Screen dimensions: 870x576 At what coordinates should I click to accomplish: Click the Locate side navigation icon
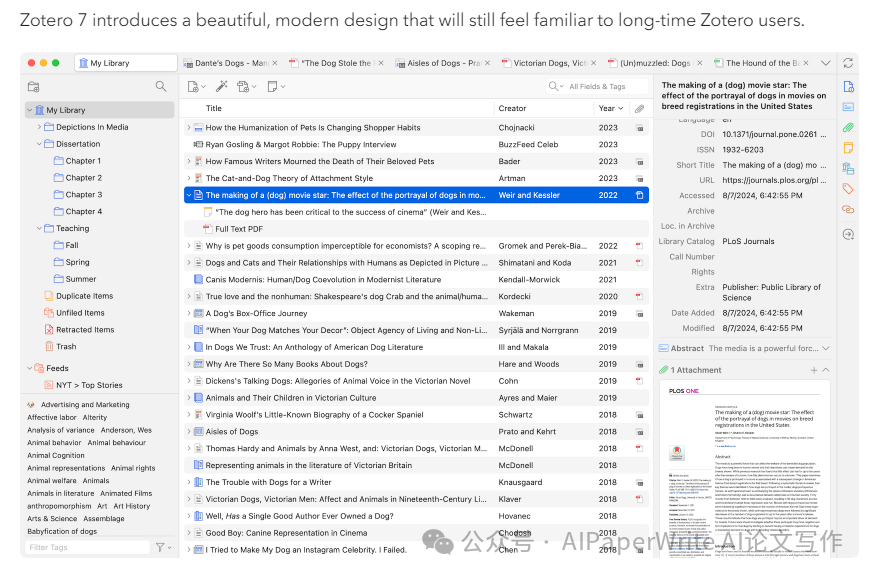pyautogui.click(x=848, y=235)
